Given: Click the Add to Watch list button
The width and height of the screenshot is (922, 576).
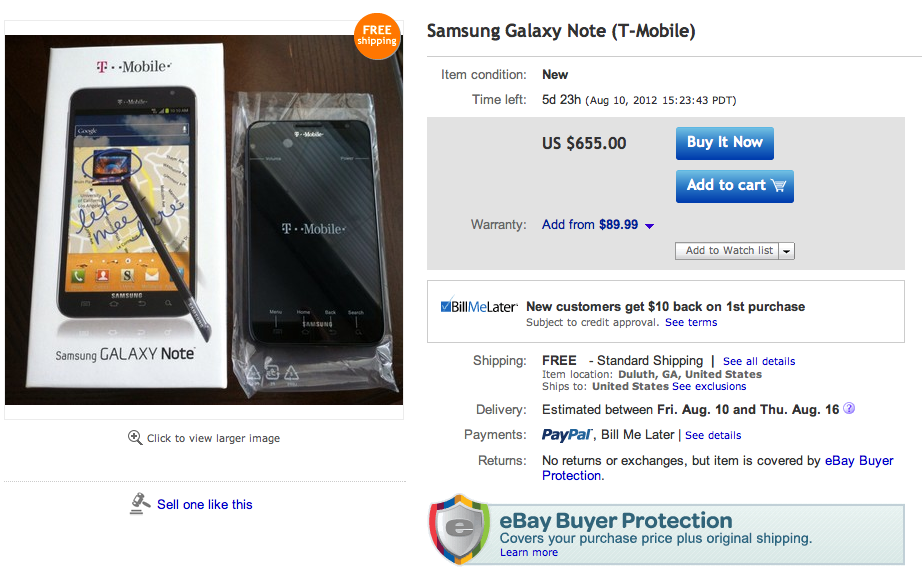Looking at the screenshot, I should pos(728,251).
